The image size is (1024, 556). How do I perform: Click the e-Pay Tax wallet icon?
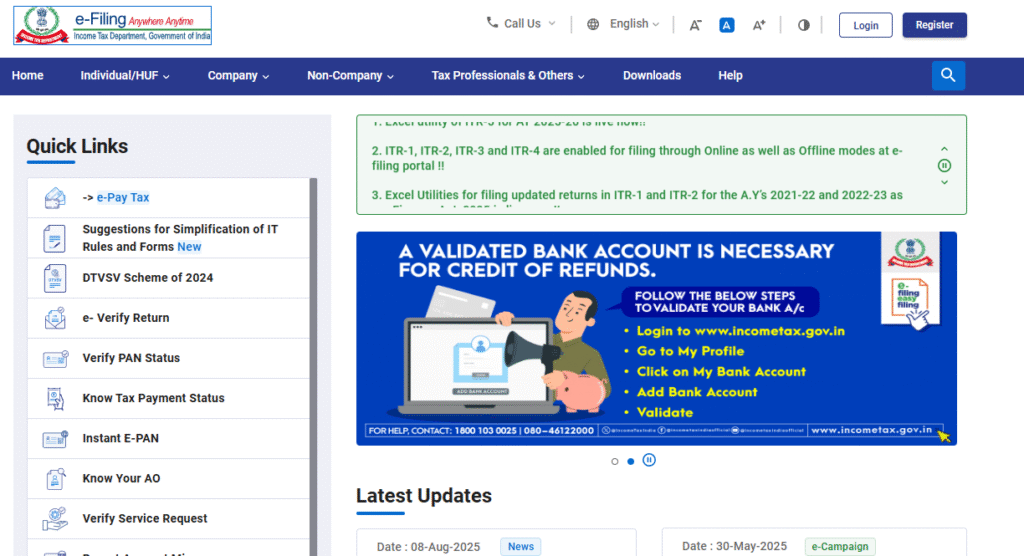point(55,197)
